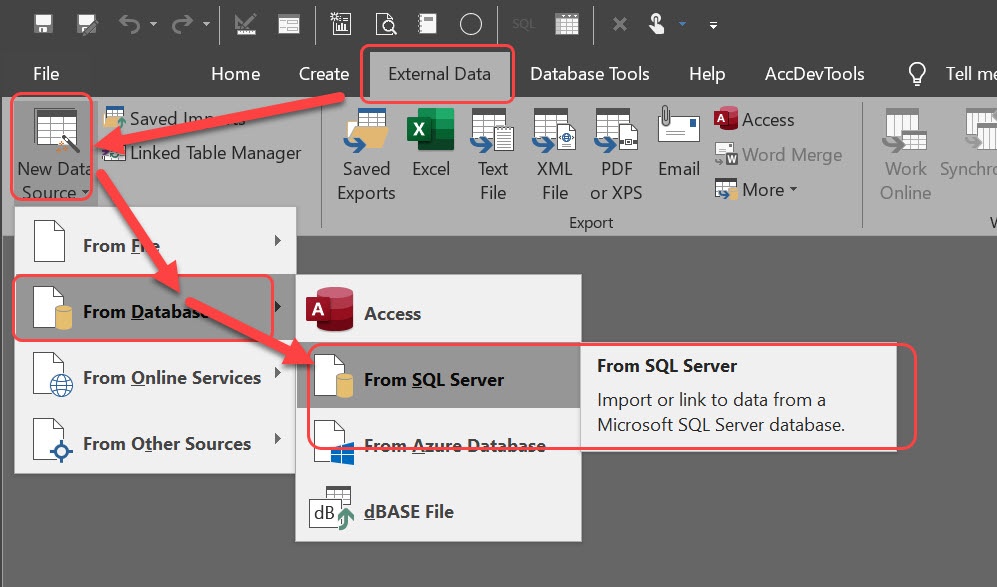Click the notebook icon in toolbar
The height and width of the screenshot is (587, 997).
pyautogui.click(x=427, y=24)
